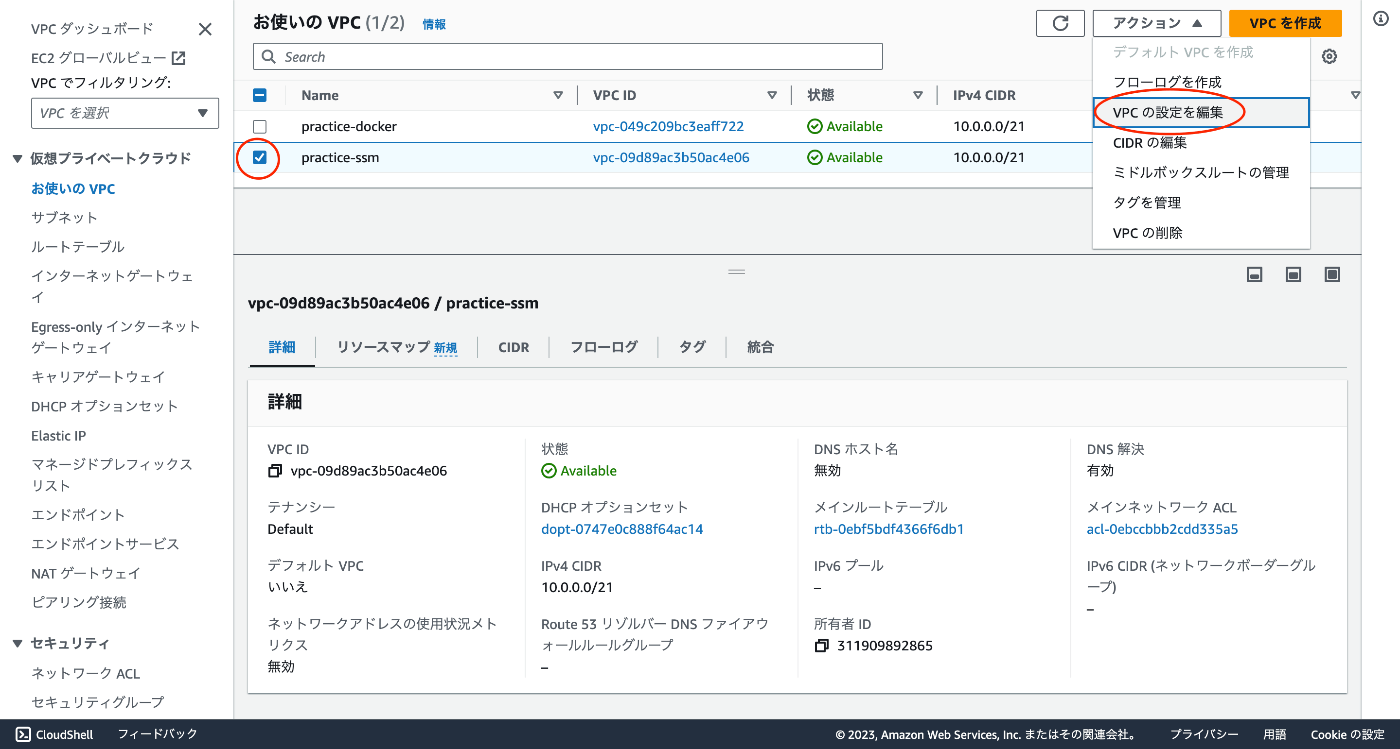Sort by 状態 column arrow
Image resolution: width=1400 pixels, height=749 pixels.
point(917,96)
